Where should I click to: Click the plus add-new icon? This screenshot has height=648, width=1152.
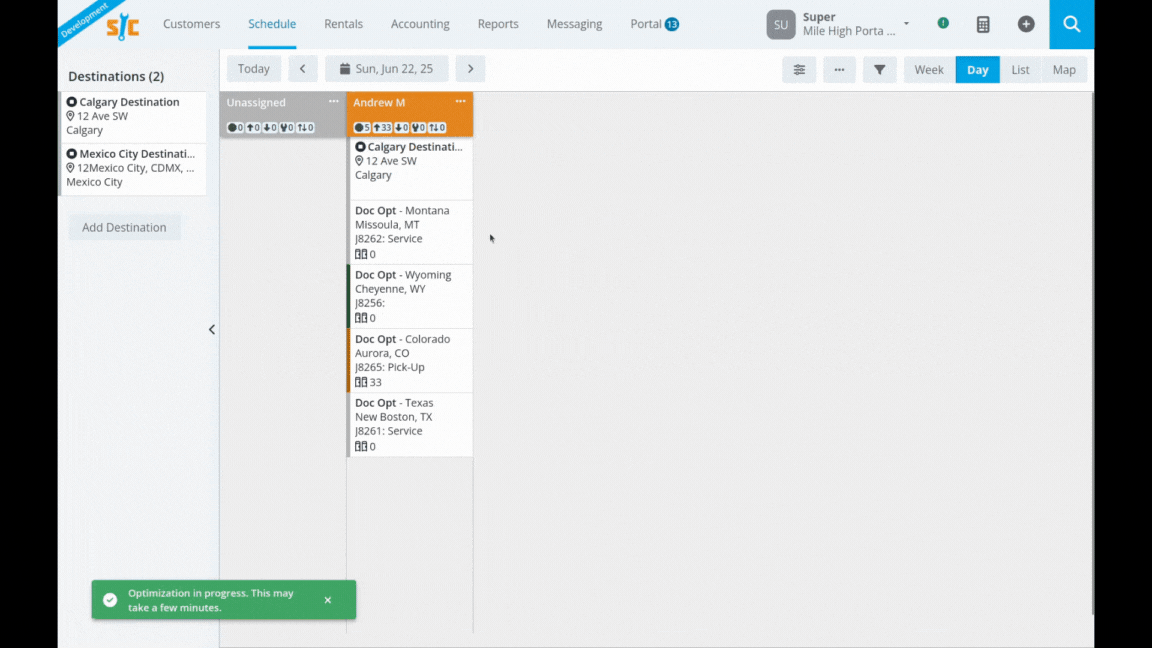coord(1026,24)
